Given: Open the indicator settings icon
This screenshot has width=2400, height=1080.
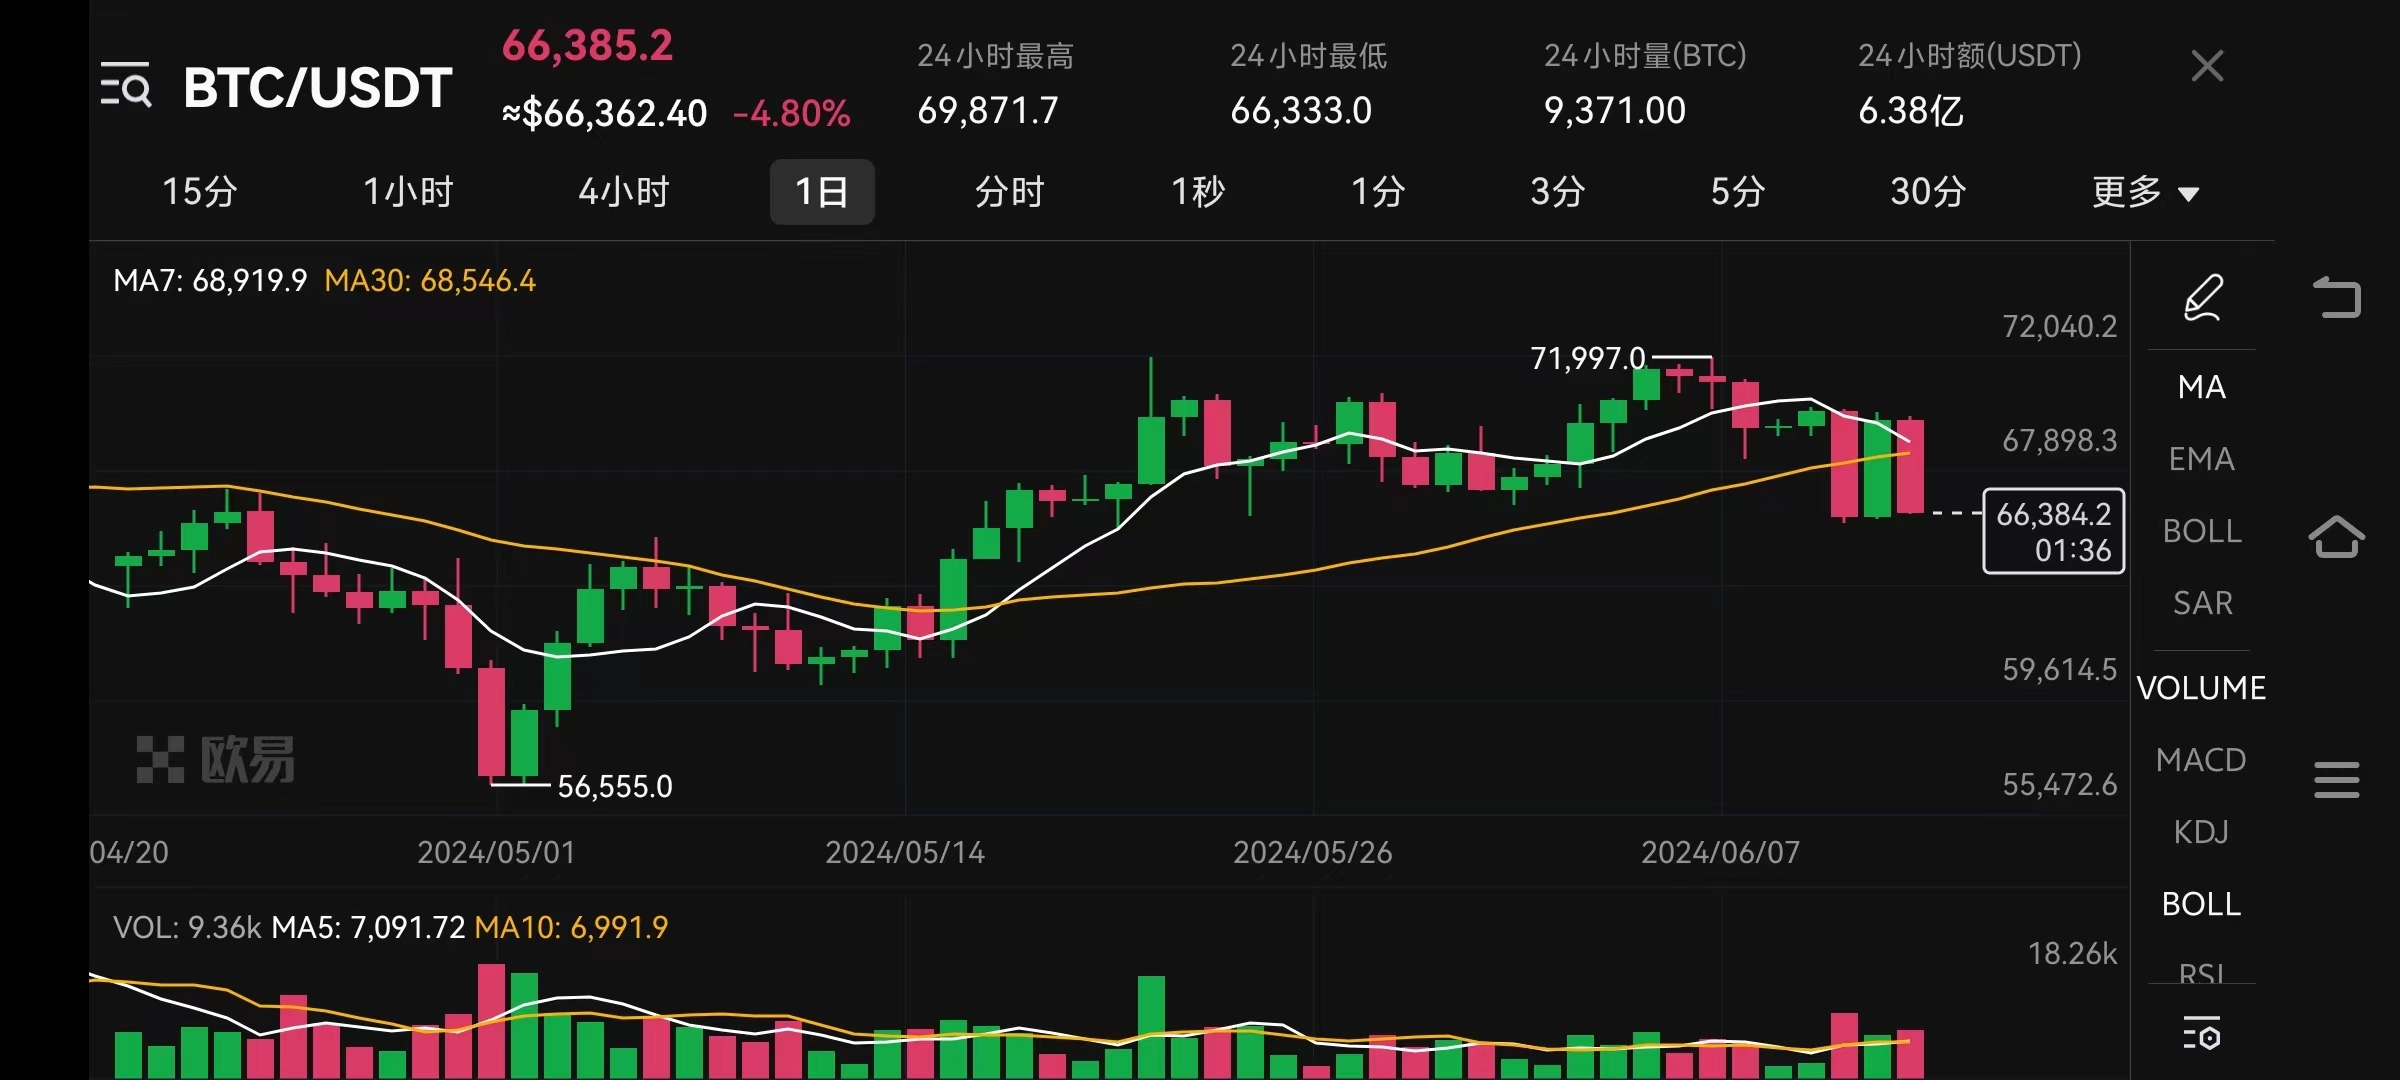Looking at the screenshot, I should (2202, 1034).
